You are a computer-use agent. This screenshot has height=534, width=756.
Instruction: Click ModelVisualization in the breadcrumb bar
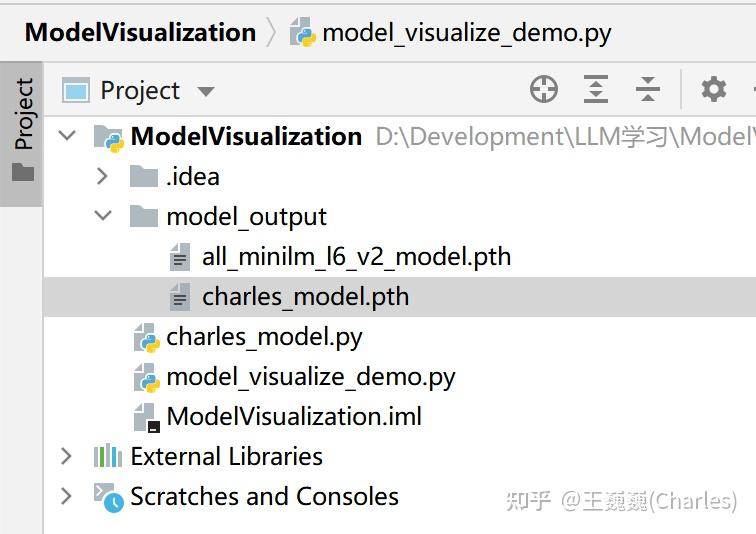click(x=140, y=32)
